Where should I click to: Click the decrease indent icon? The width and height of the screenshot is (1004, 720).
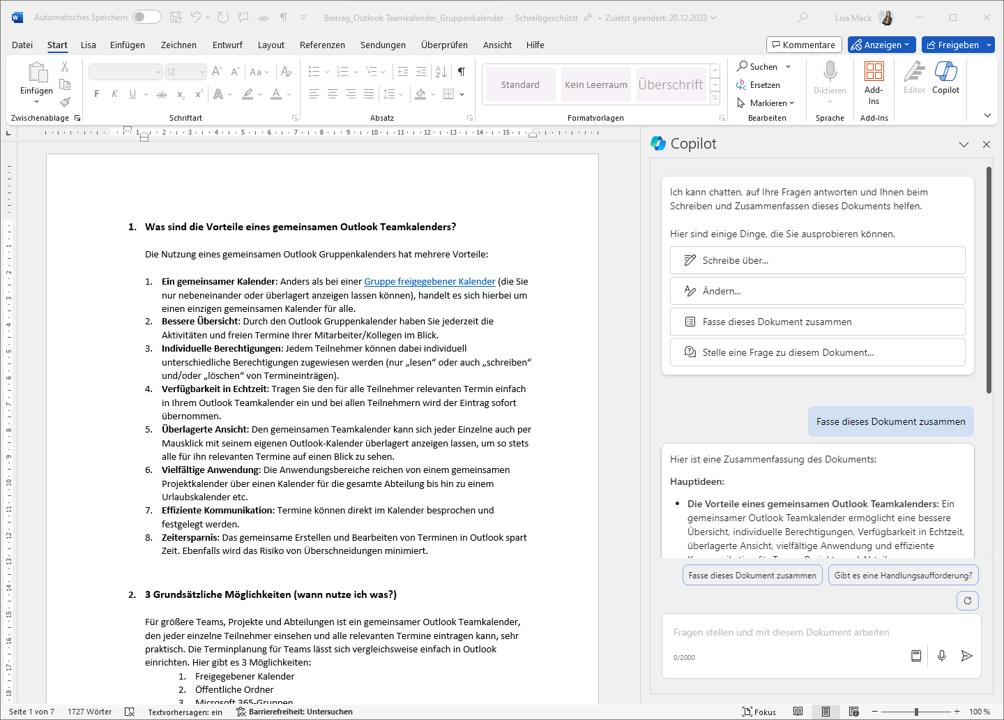point(403,72)
